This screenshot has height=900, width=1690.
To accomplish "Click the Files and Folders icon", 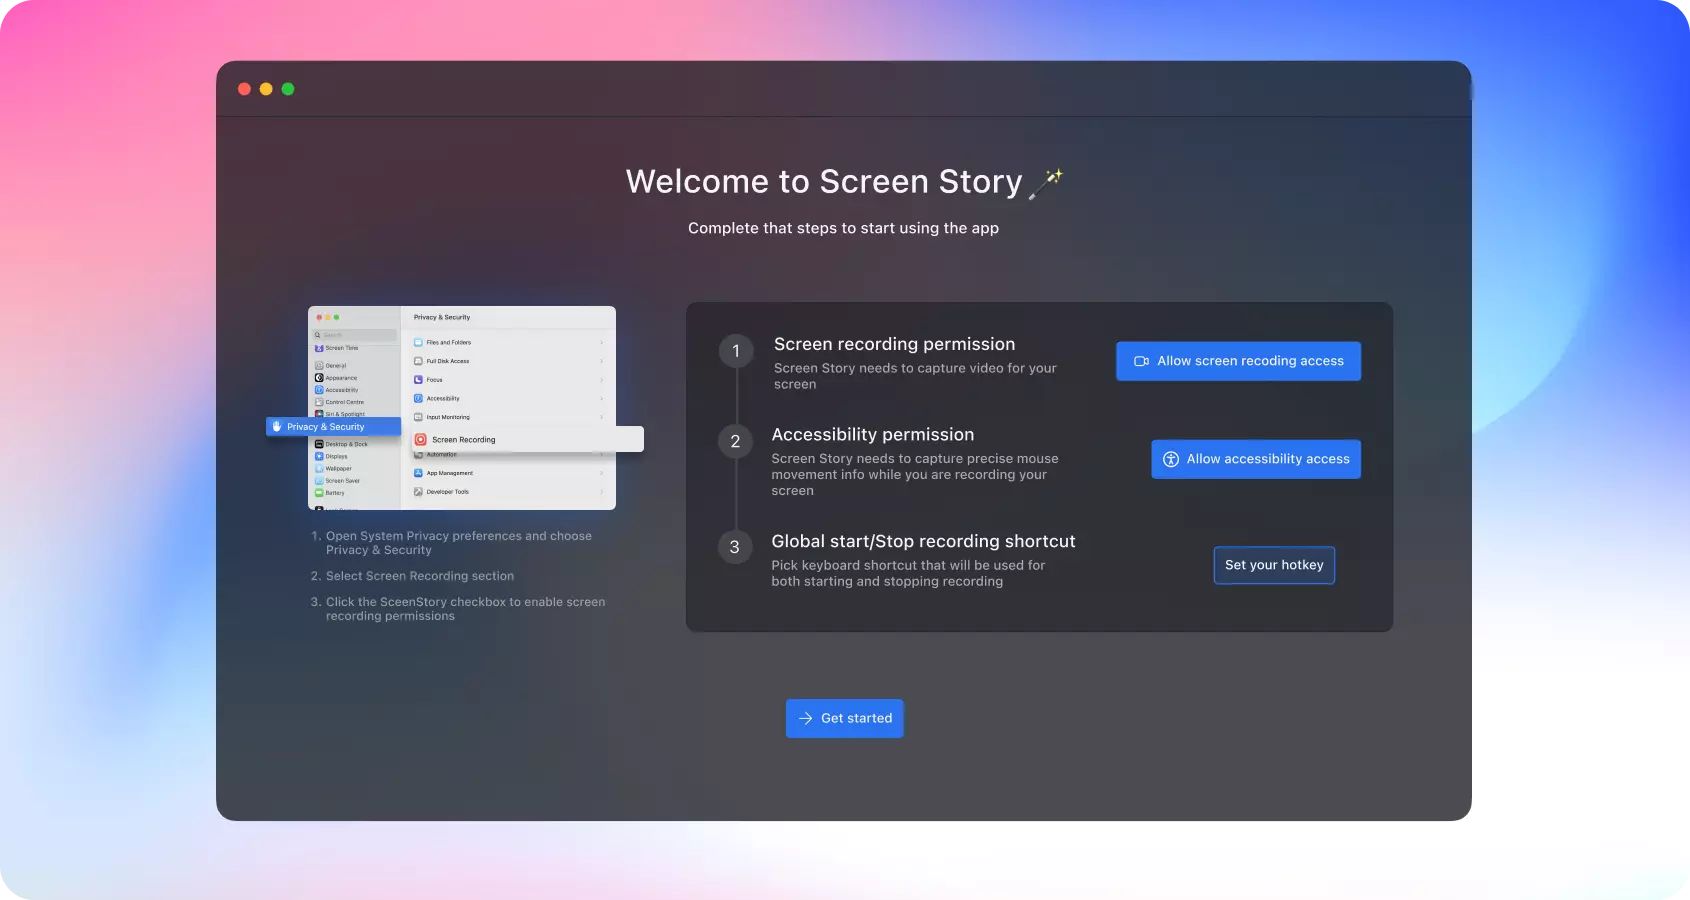I will coord(418,342).
